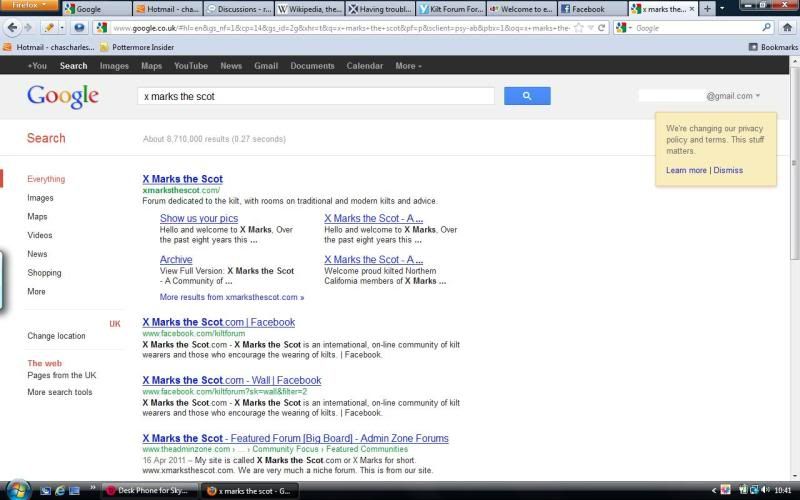Switch to the Hotmail tab
The image size is (800, 500).
(x=168, y=9)
